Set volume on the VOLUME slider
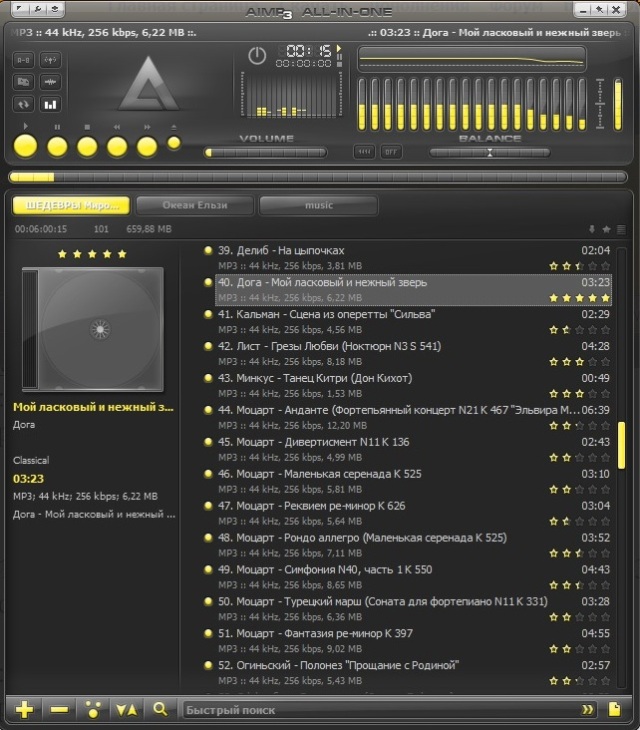Viewport: 640px width, 730px height. tap(265, 152)
